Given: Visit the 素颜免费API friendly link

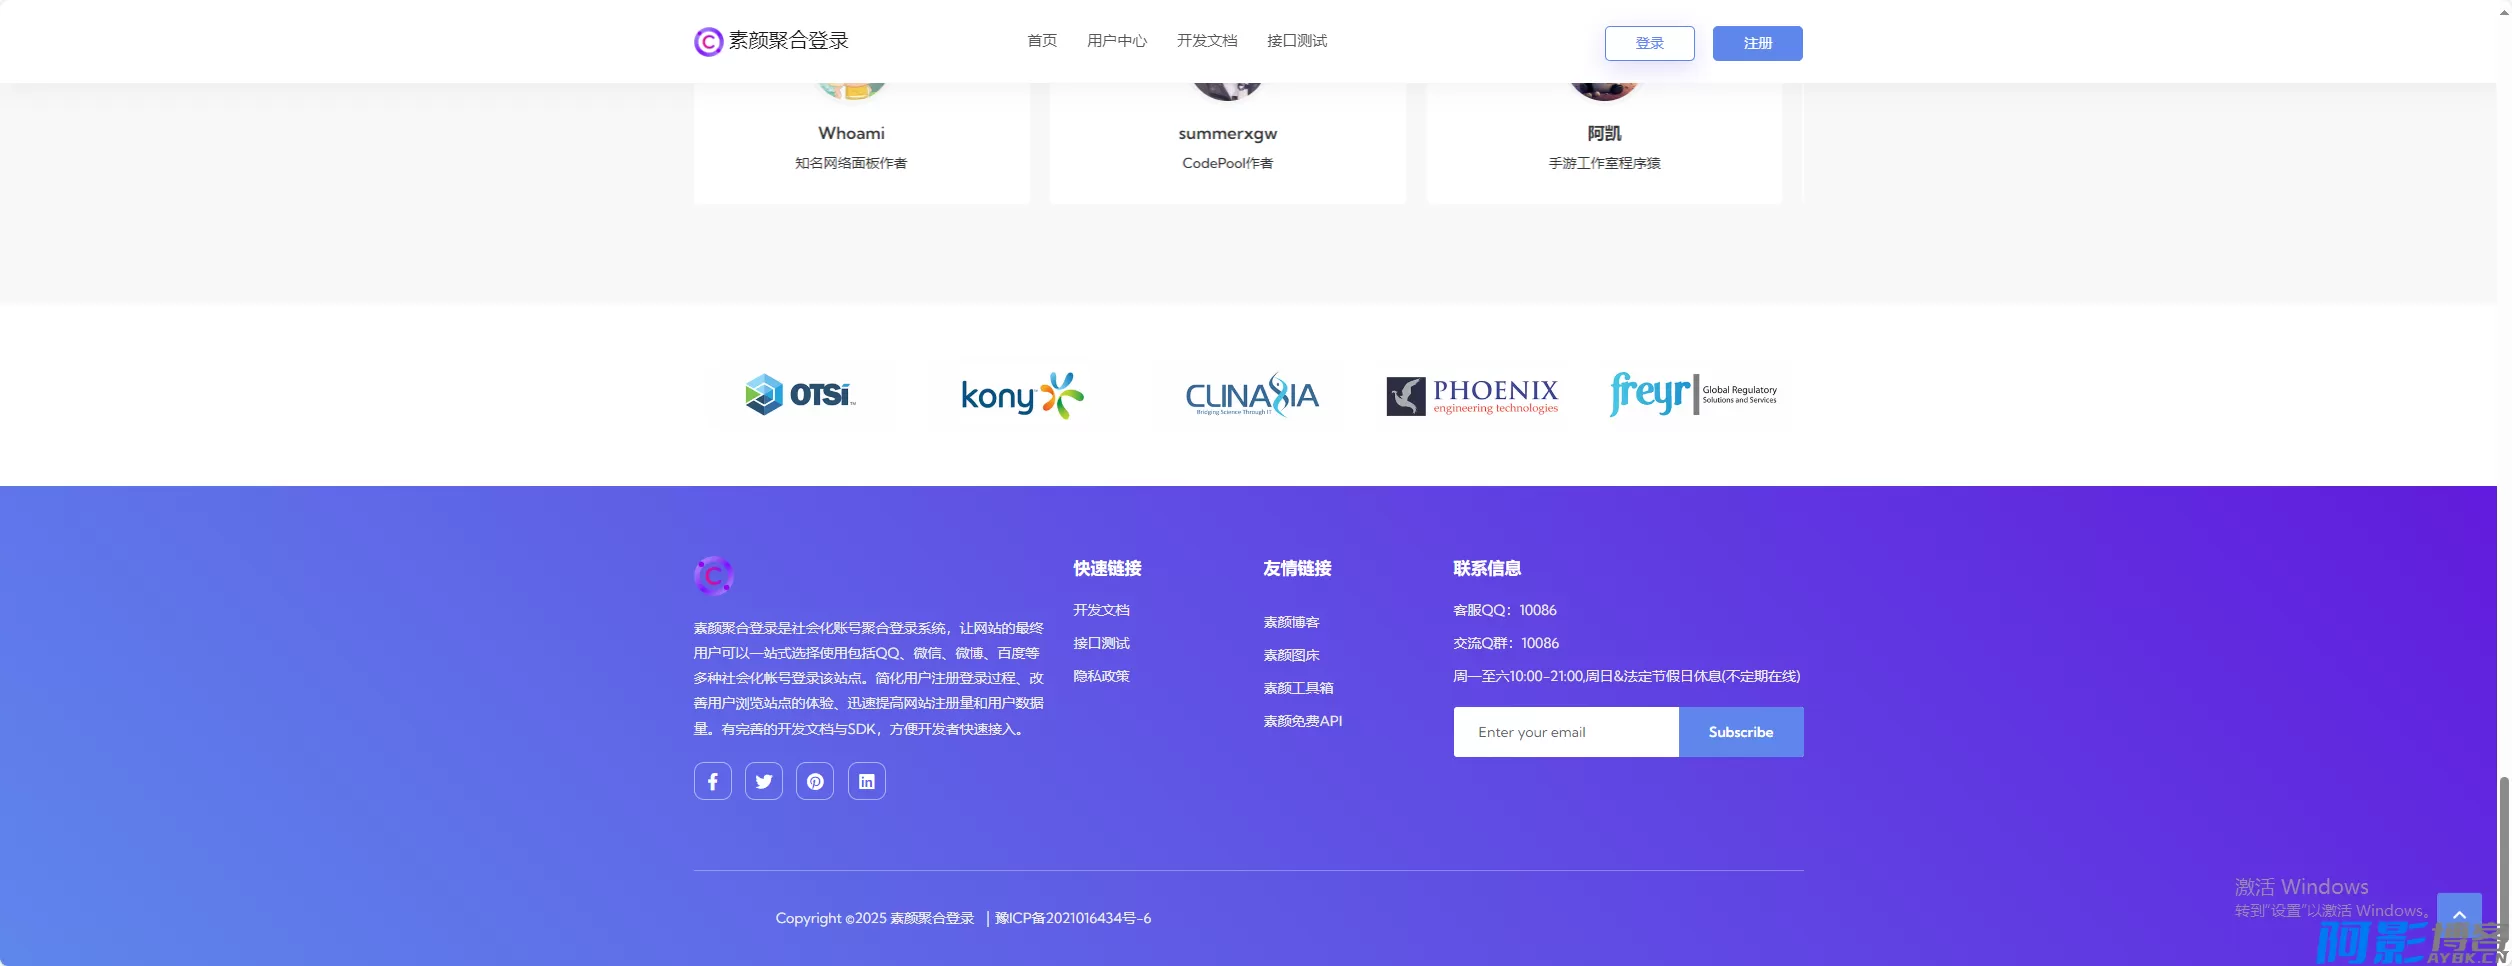Looking at the screenshot, I should (x=1302, y=721).
